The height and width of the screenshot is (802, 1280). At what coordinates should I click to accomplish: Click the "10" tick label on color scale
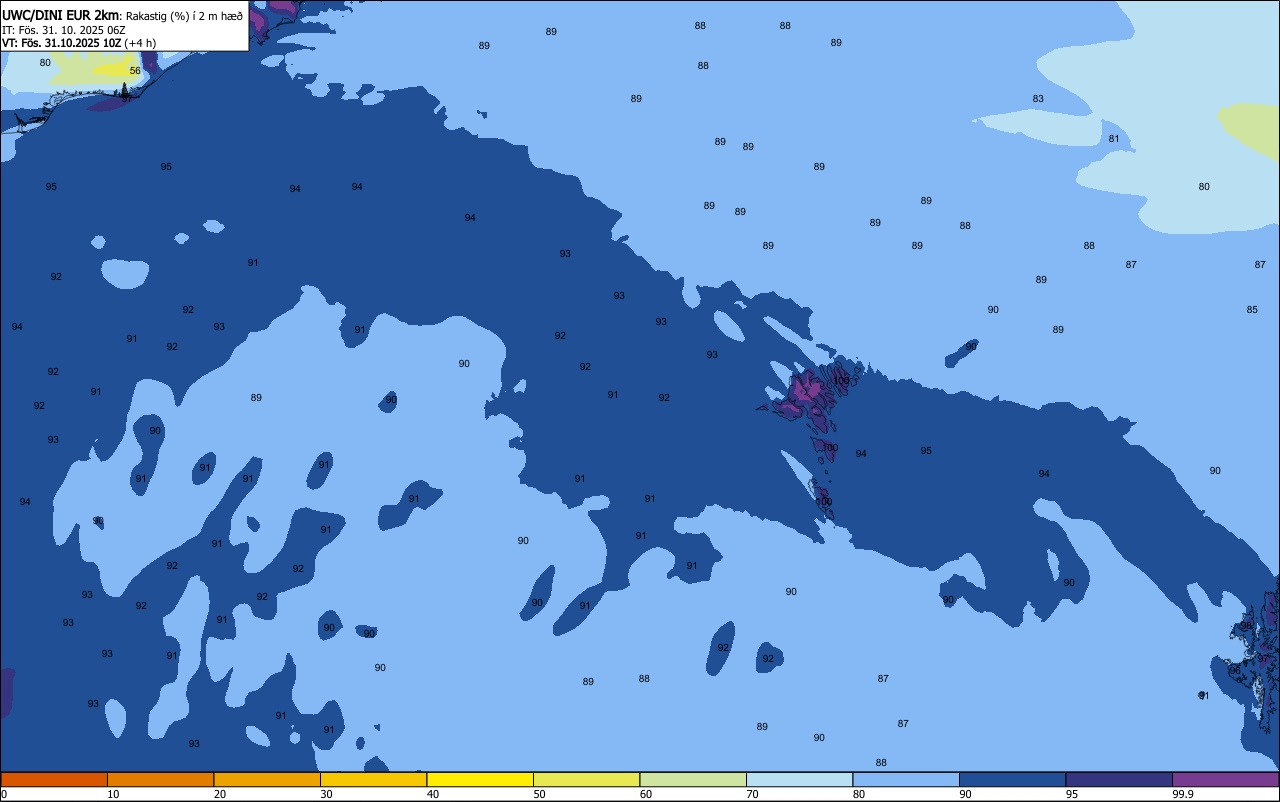(114, 794)
